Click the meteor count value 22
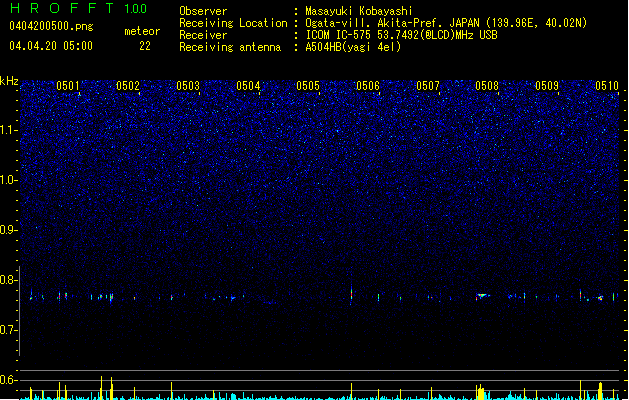Screen dimensions: 629x400 (145, 46)
